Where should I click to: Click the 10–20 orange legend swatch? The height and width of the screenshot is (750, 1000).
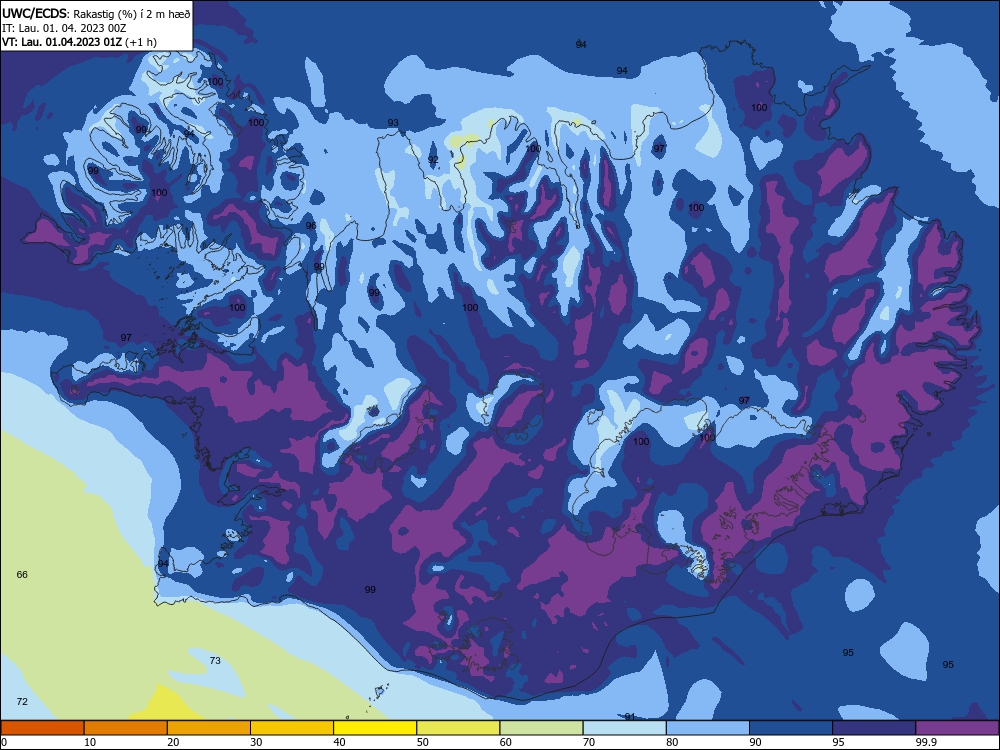click(x=126, y=728)
